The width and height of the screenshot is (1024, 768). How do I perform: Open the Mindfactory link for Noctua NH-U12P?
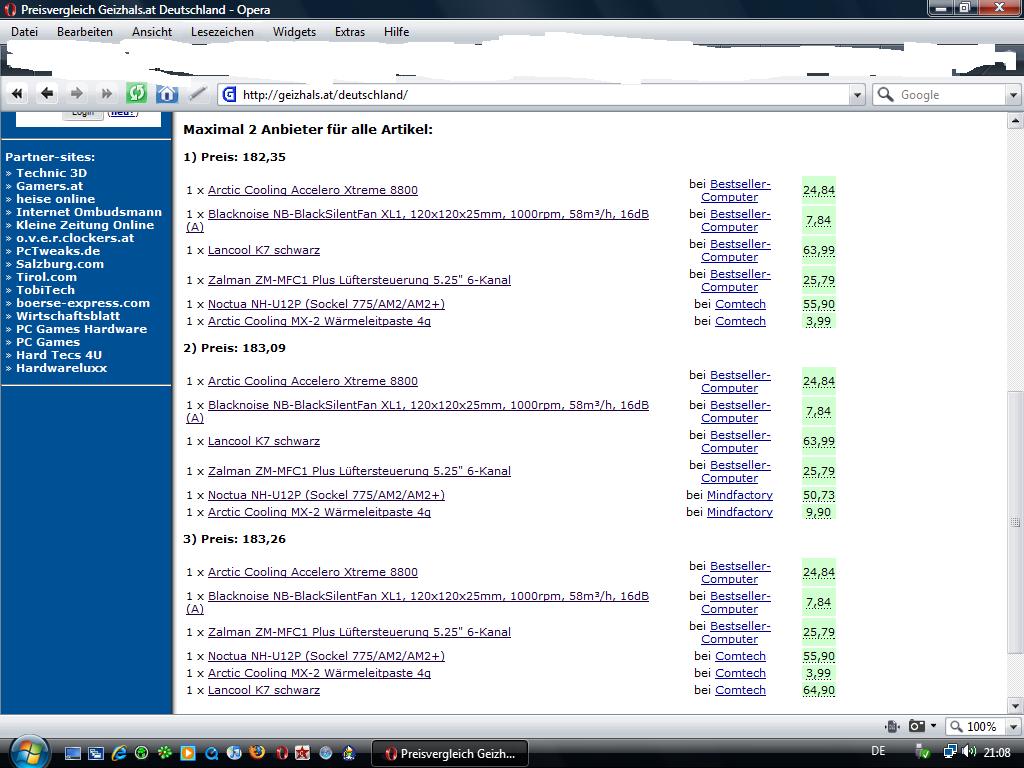click(x=739, y=495)
